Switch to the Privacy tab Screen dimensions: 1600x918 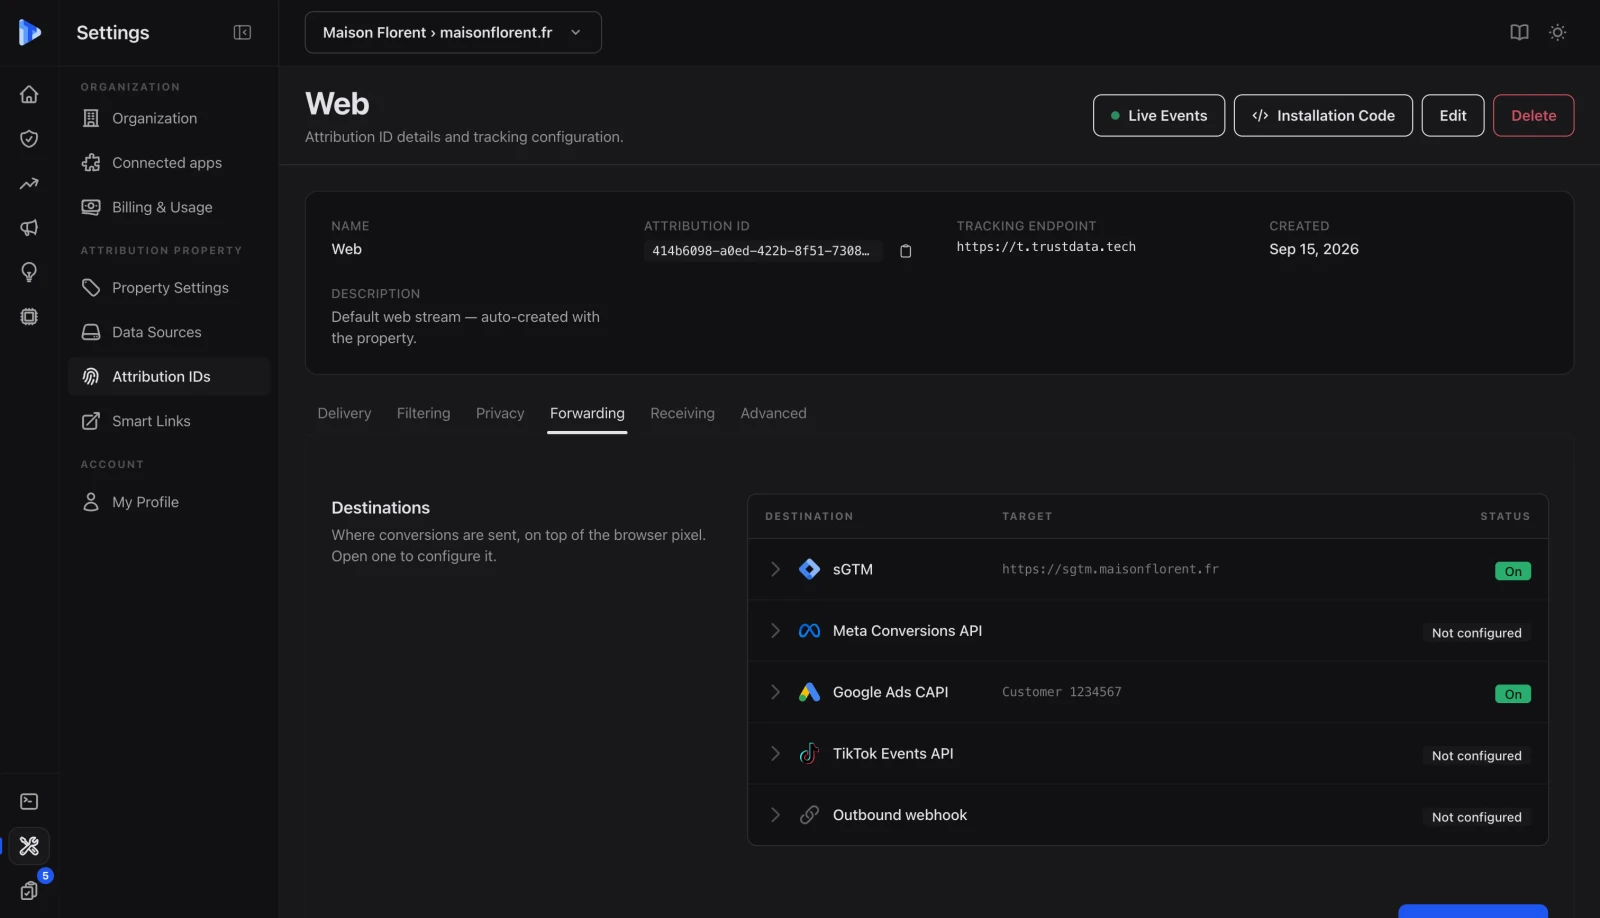coord(500,413)
